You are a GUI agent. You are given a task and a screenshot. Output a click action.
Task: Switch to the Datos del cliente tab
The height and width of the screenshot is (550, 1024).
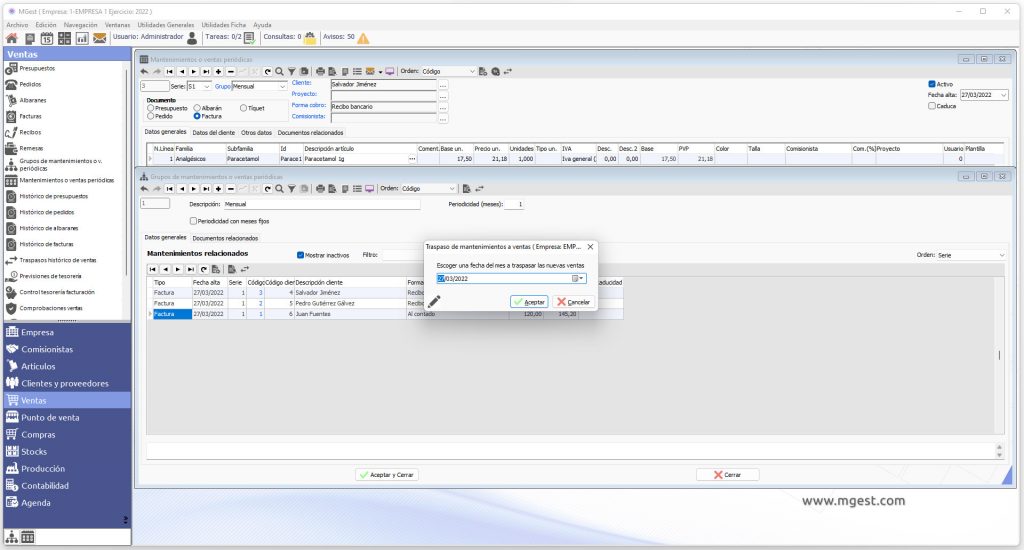coord(214,133)
